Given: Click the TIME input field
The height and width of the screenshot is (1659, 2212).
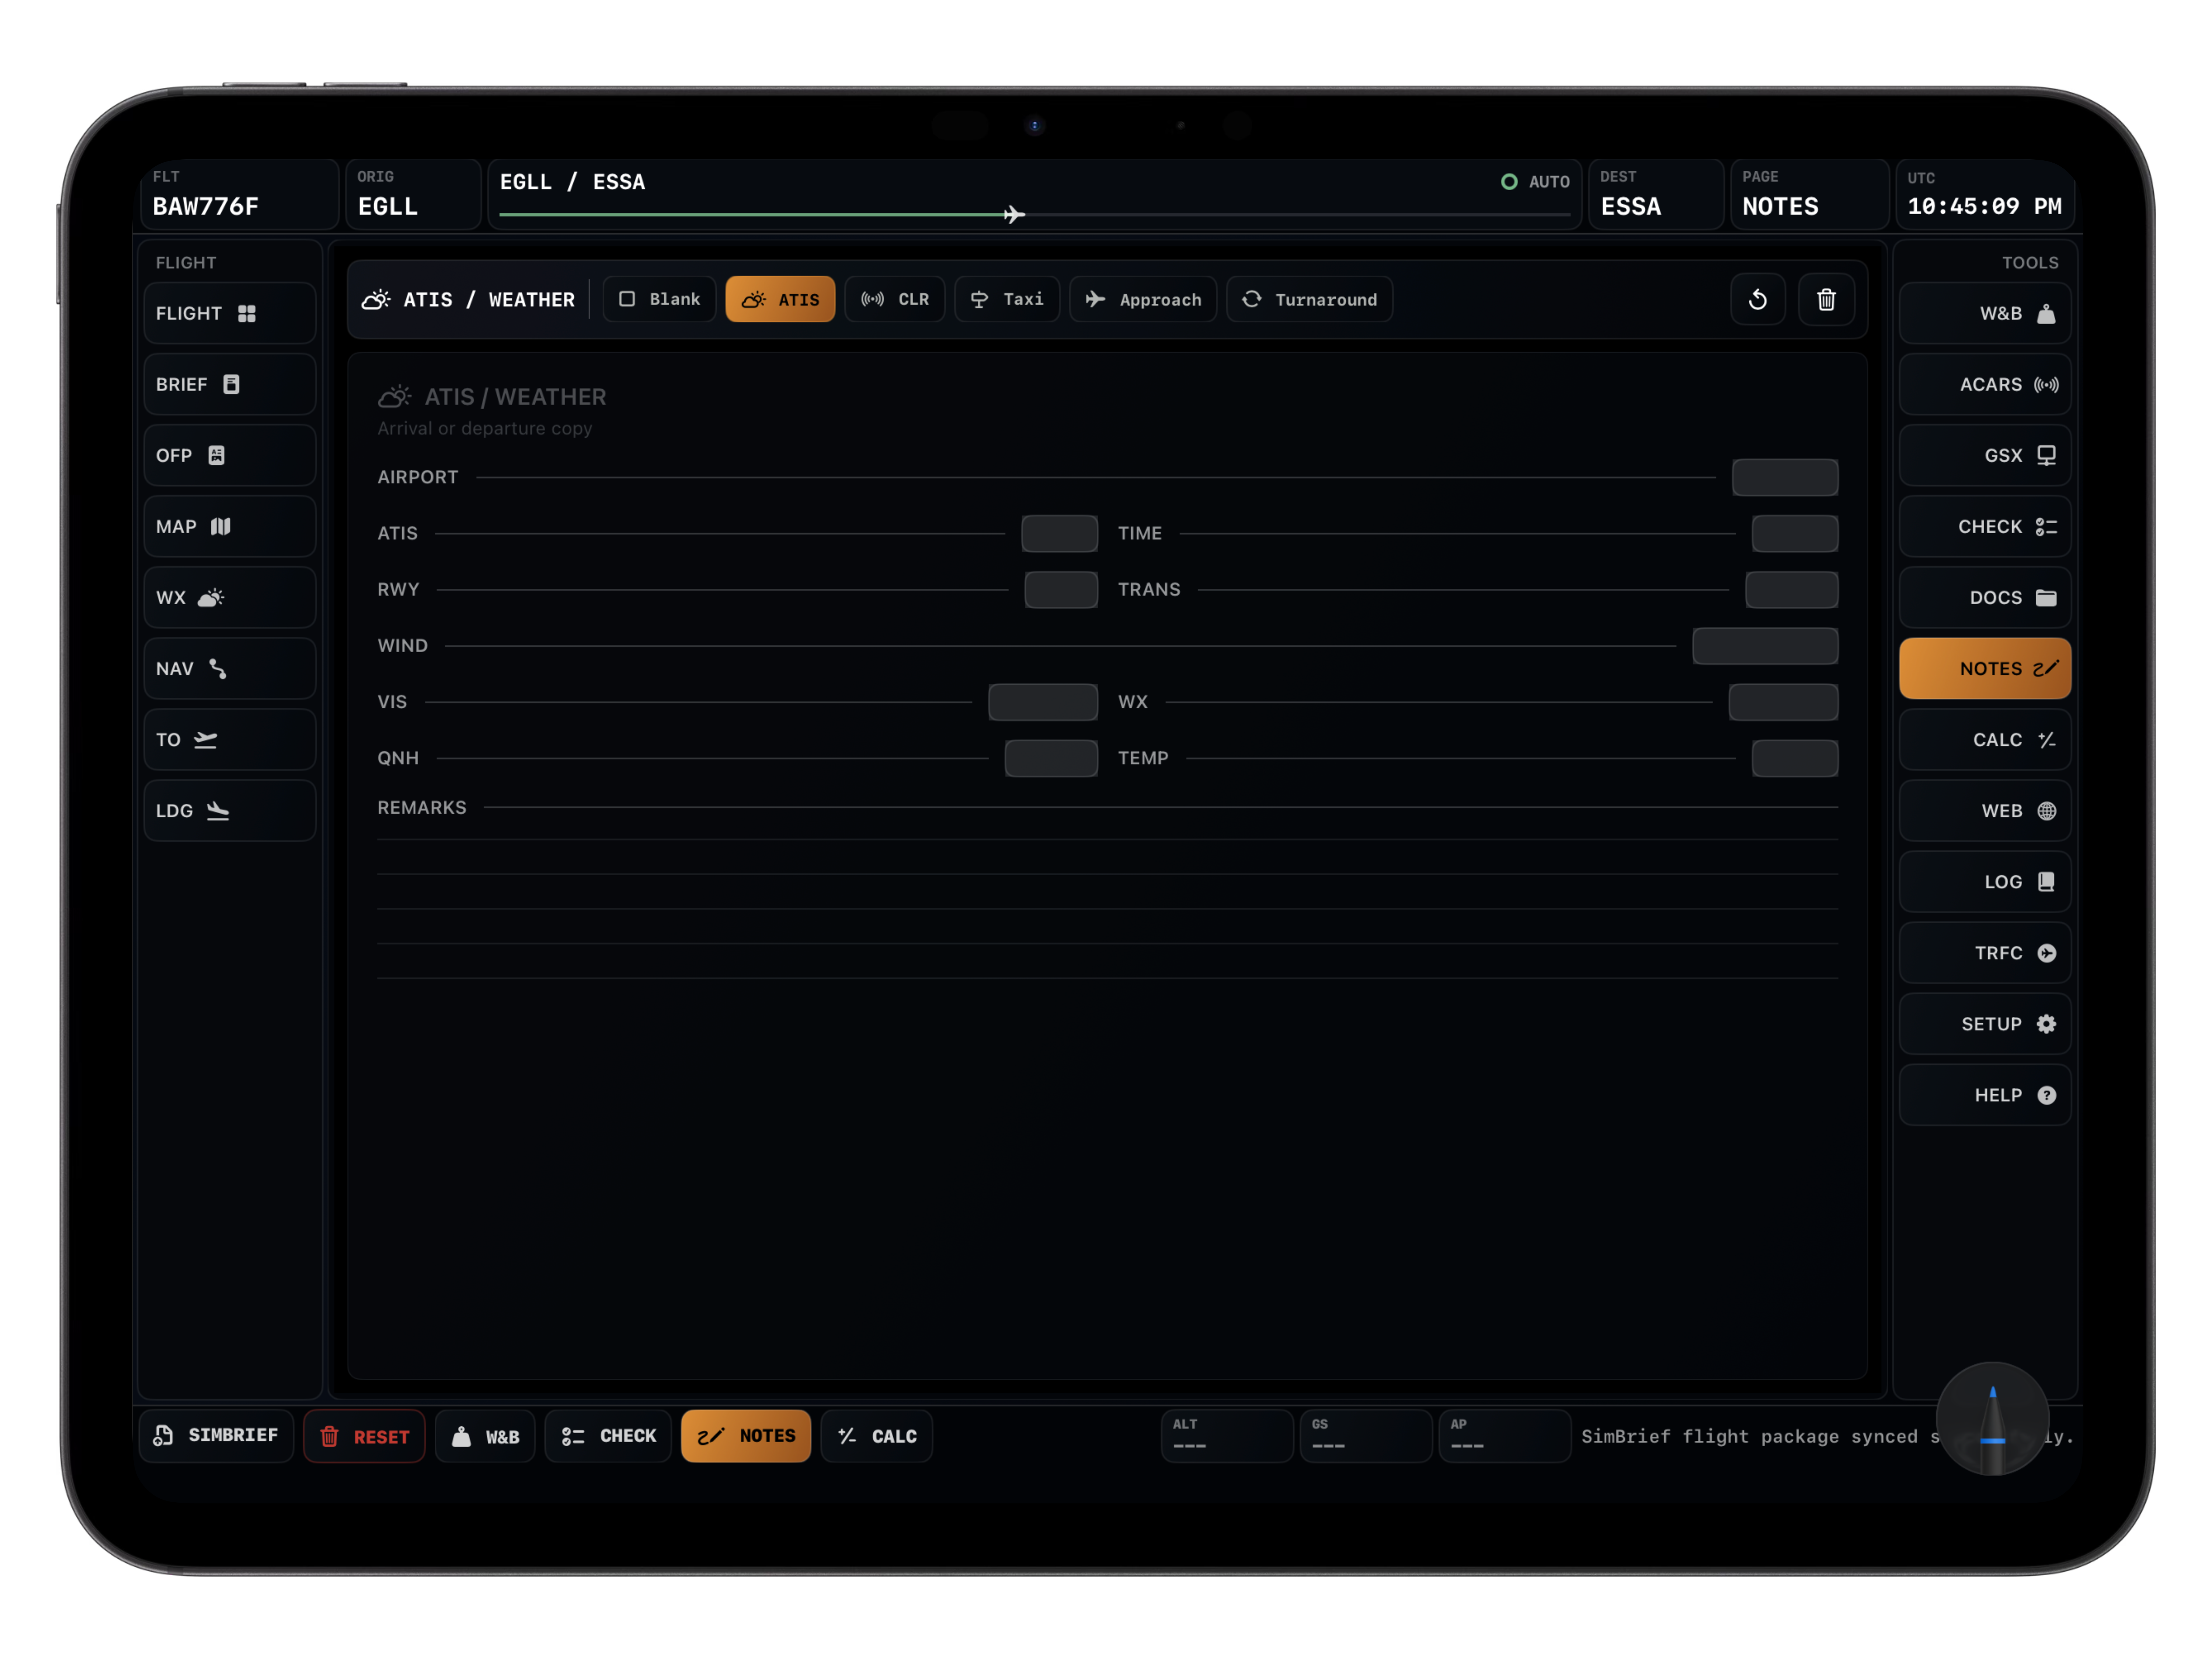Looking at the screenshot, I should click(1795, 533).
